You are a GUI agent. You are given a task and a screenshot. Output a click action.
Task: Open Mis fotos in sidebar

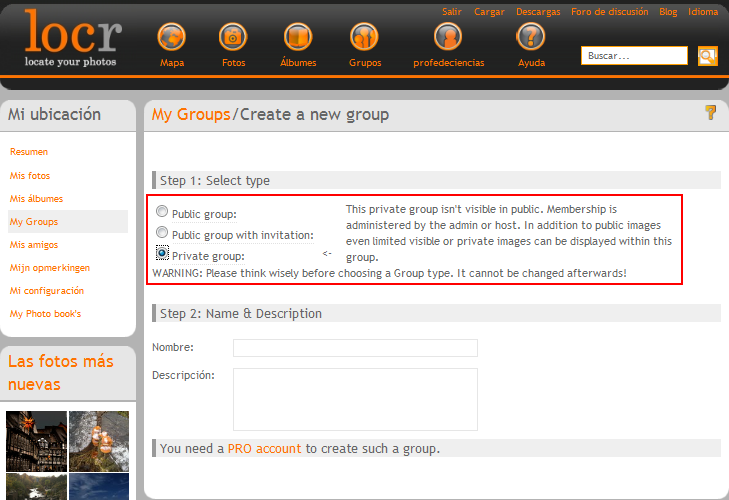(30, 175)
